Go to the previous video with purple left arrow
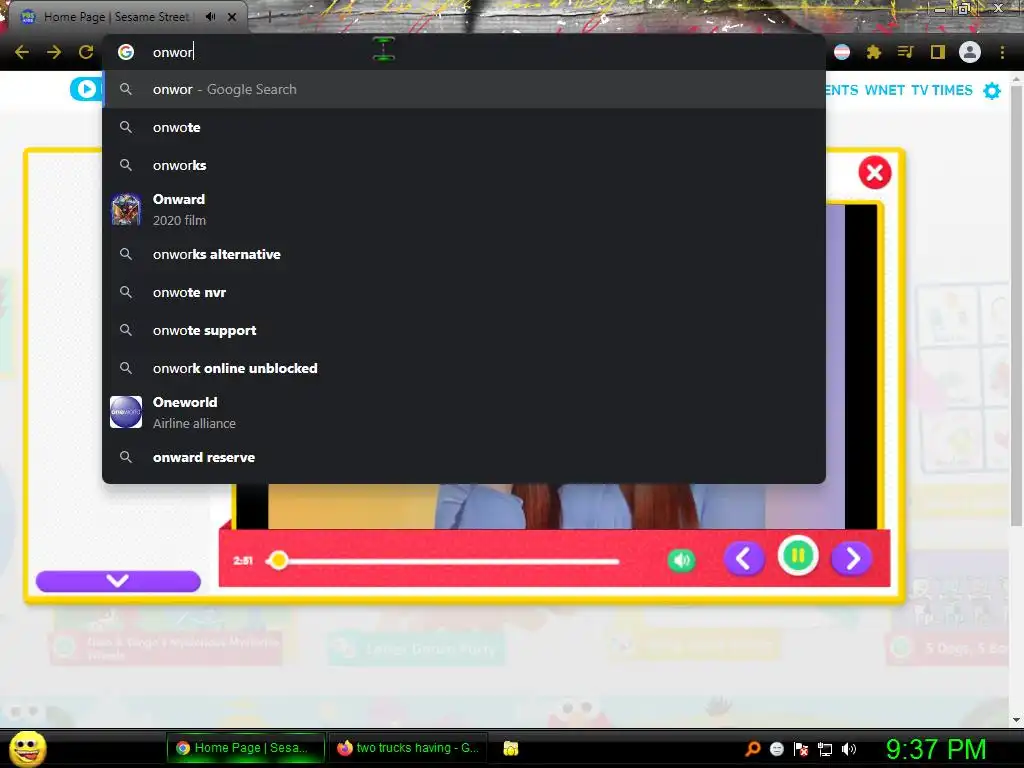The width and height of the screenshot is (1024, 768). click(x=744, y=559)
